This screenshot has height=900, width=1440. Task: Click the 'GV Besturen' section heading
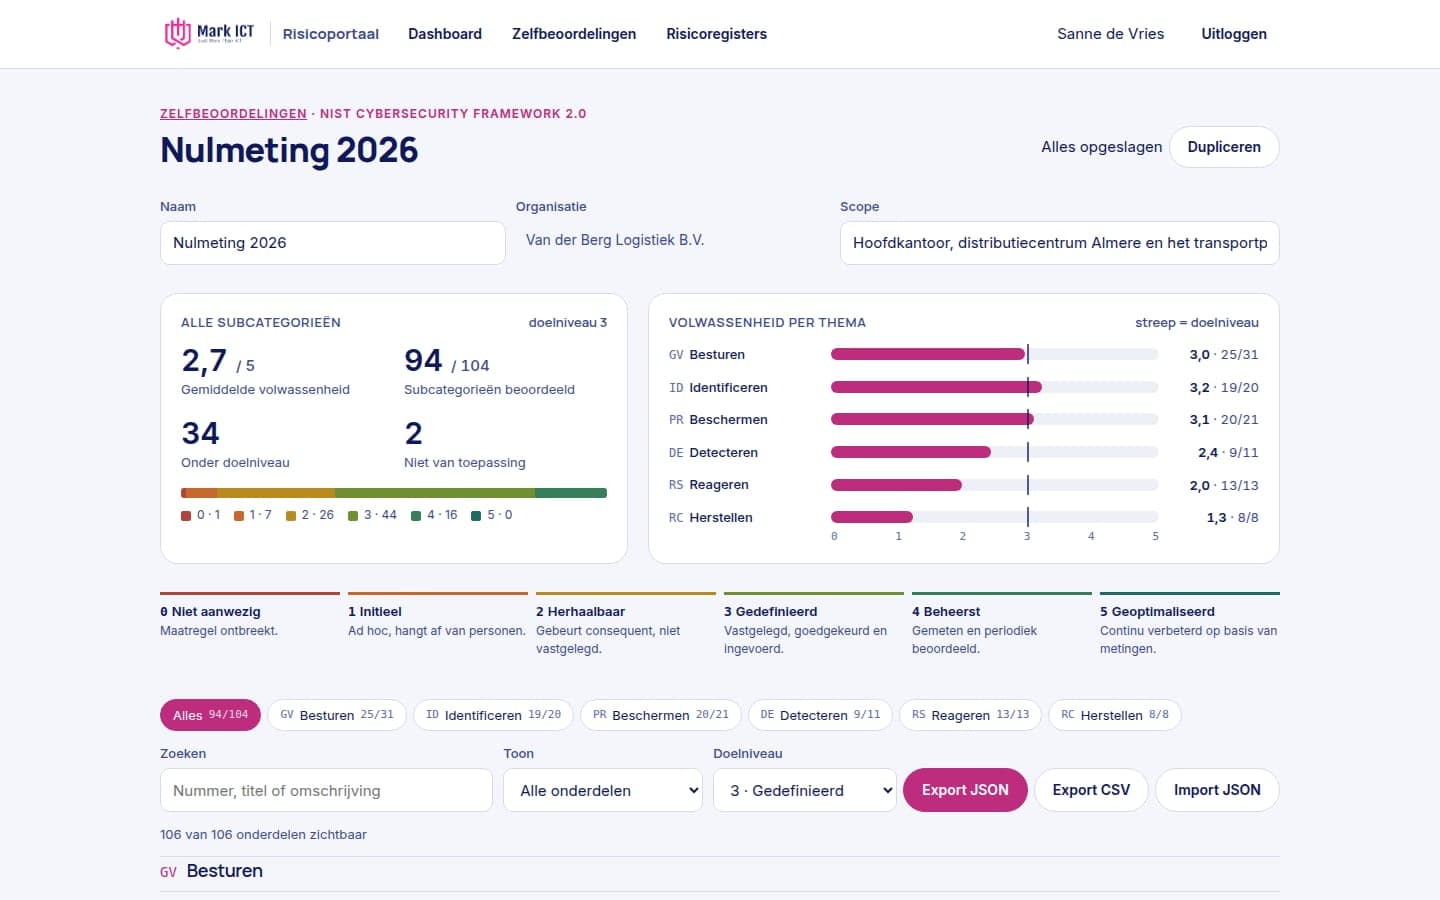click(x=212, y=871)
